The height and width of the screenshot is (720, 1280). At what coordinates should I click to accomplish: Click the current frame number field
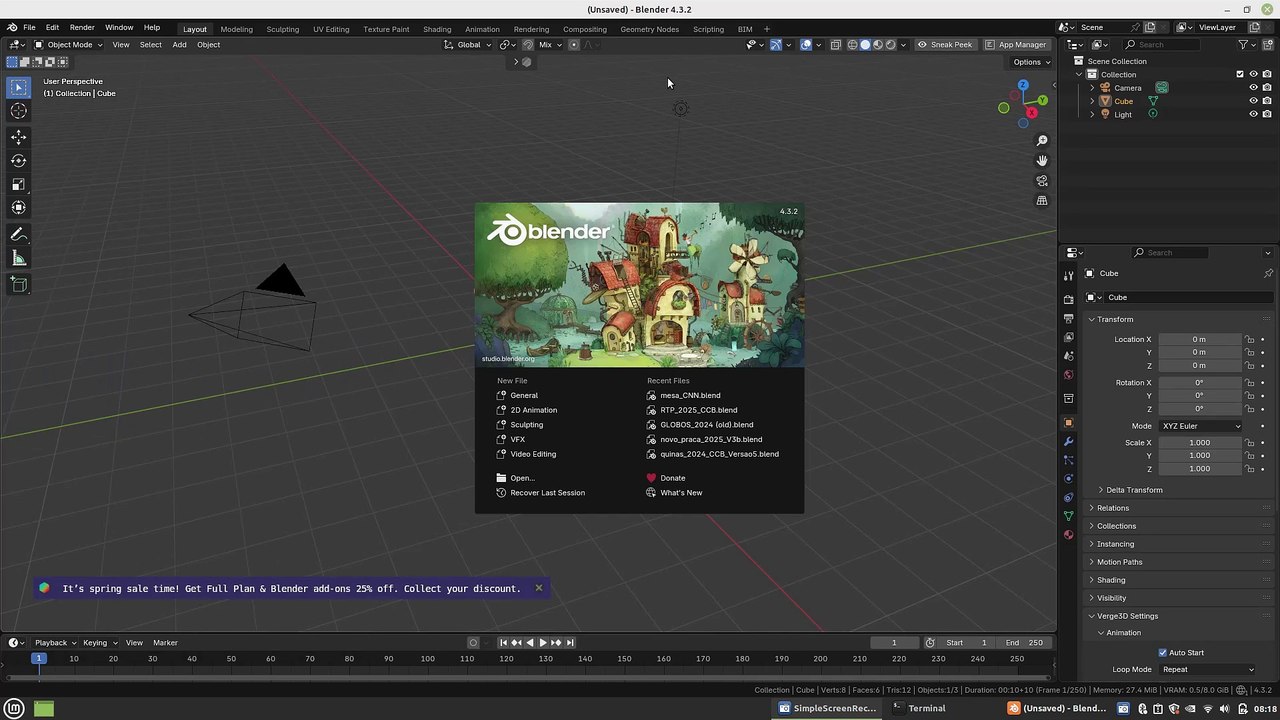coord(894,643)
